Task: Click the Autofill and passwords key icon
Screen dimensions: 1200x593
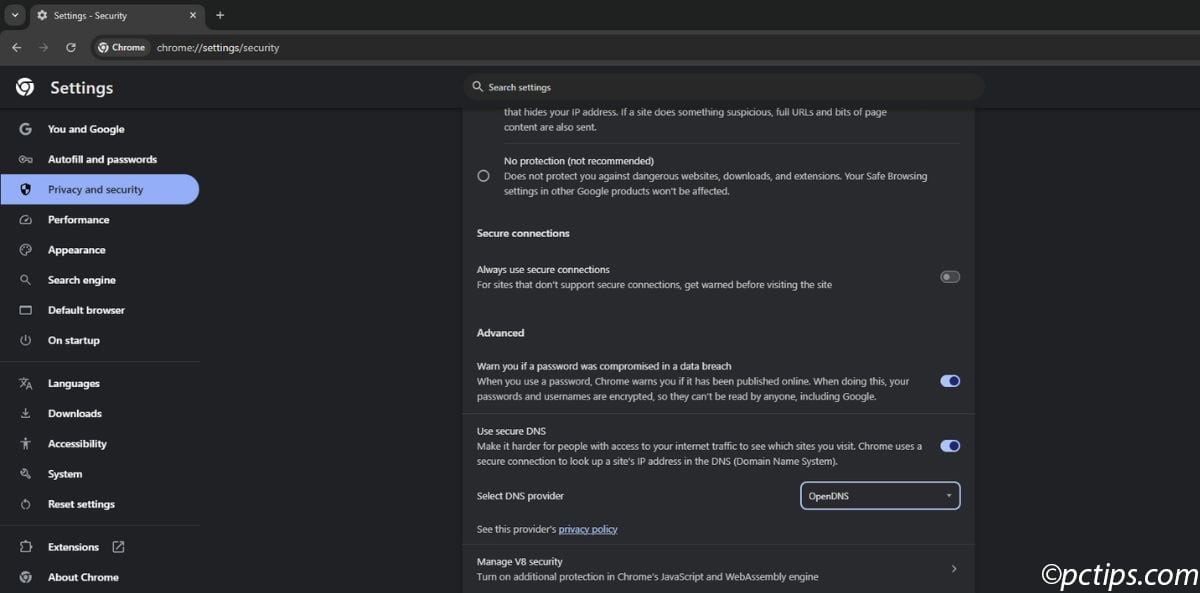Action: click(x=26, y=159)
